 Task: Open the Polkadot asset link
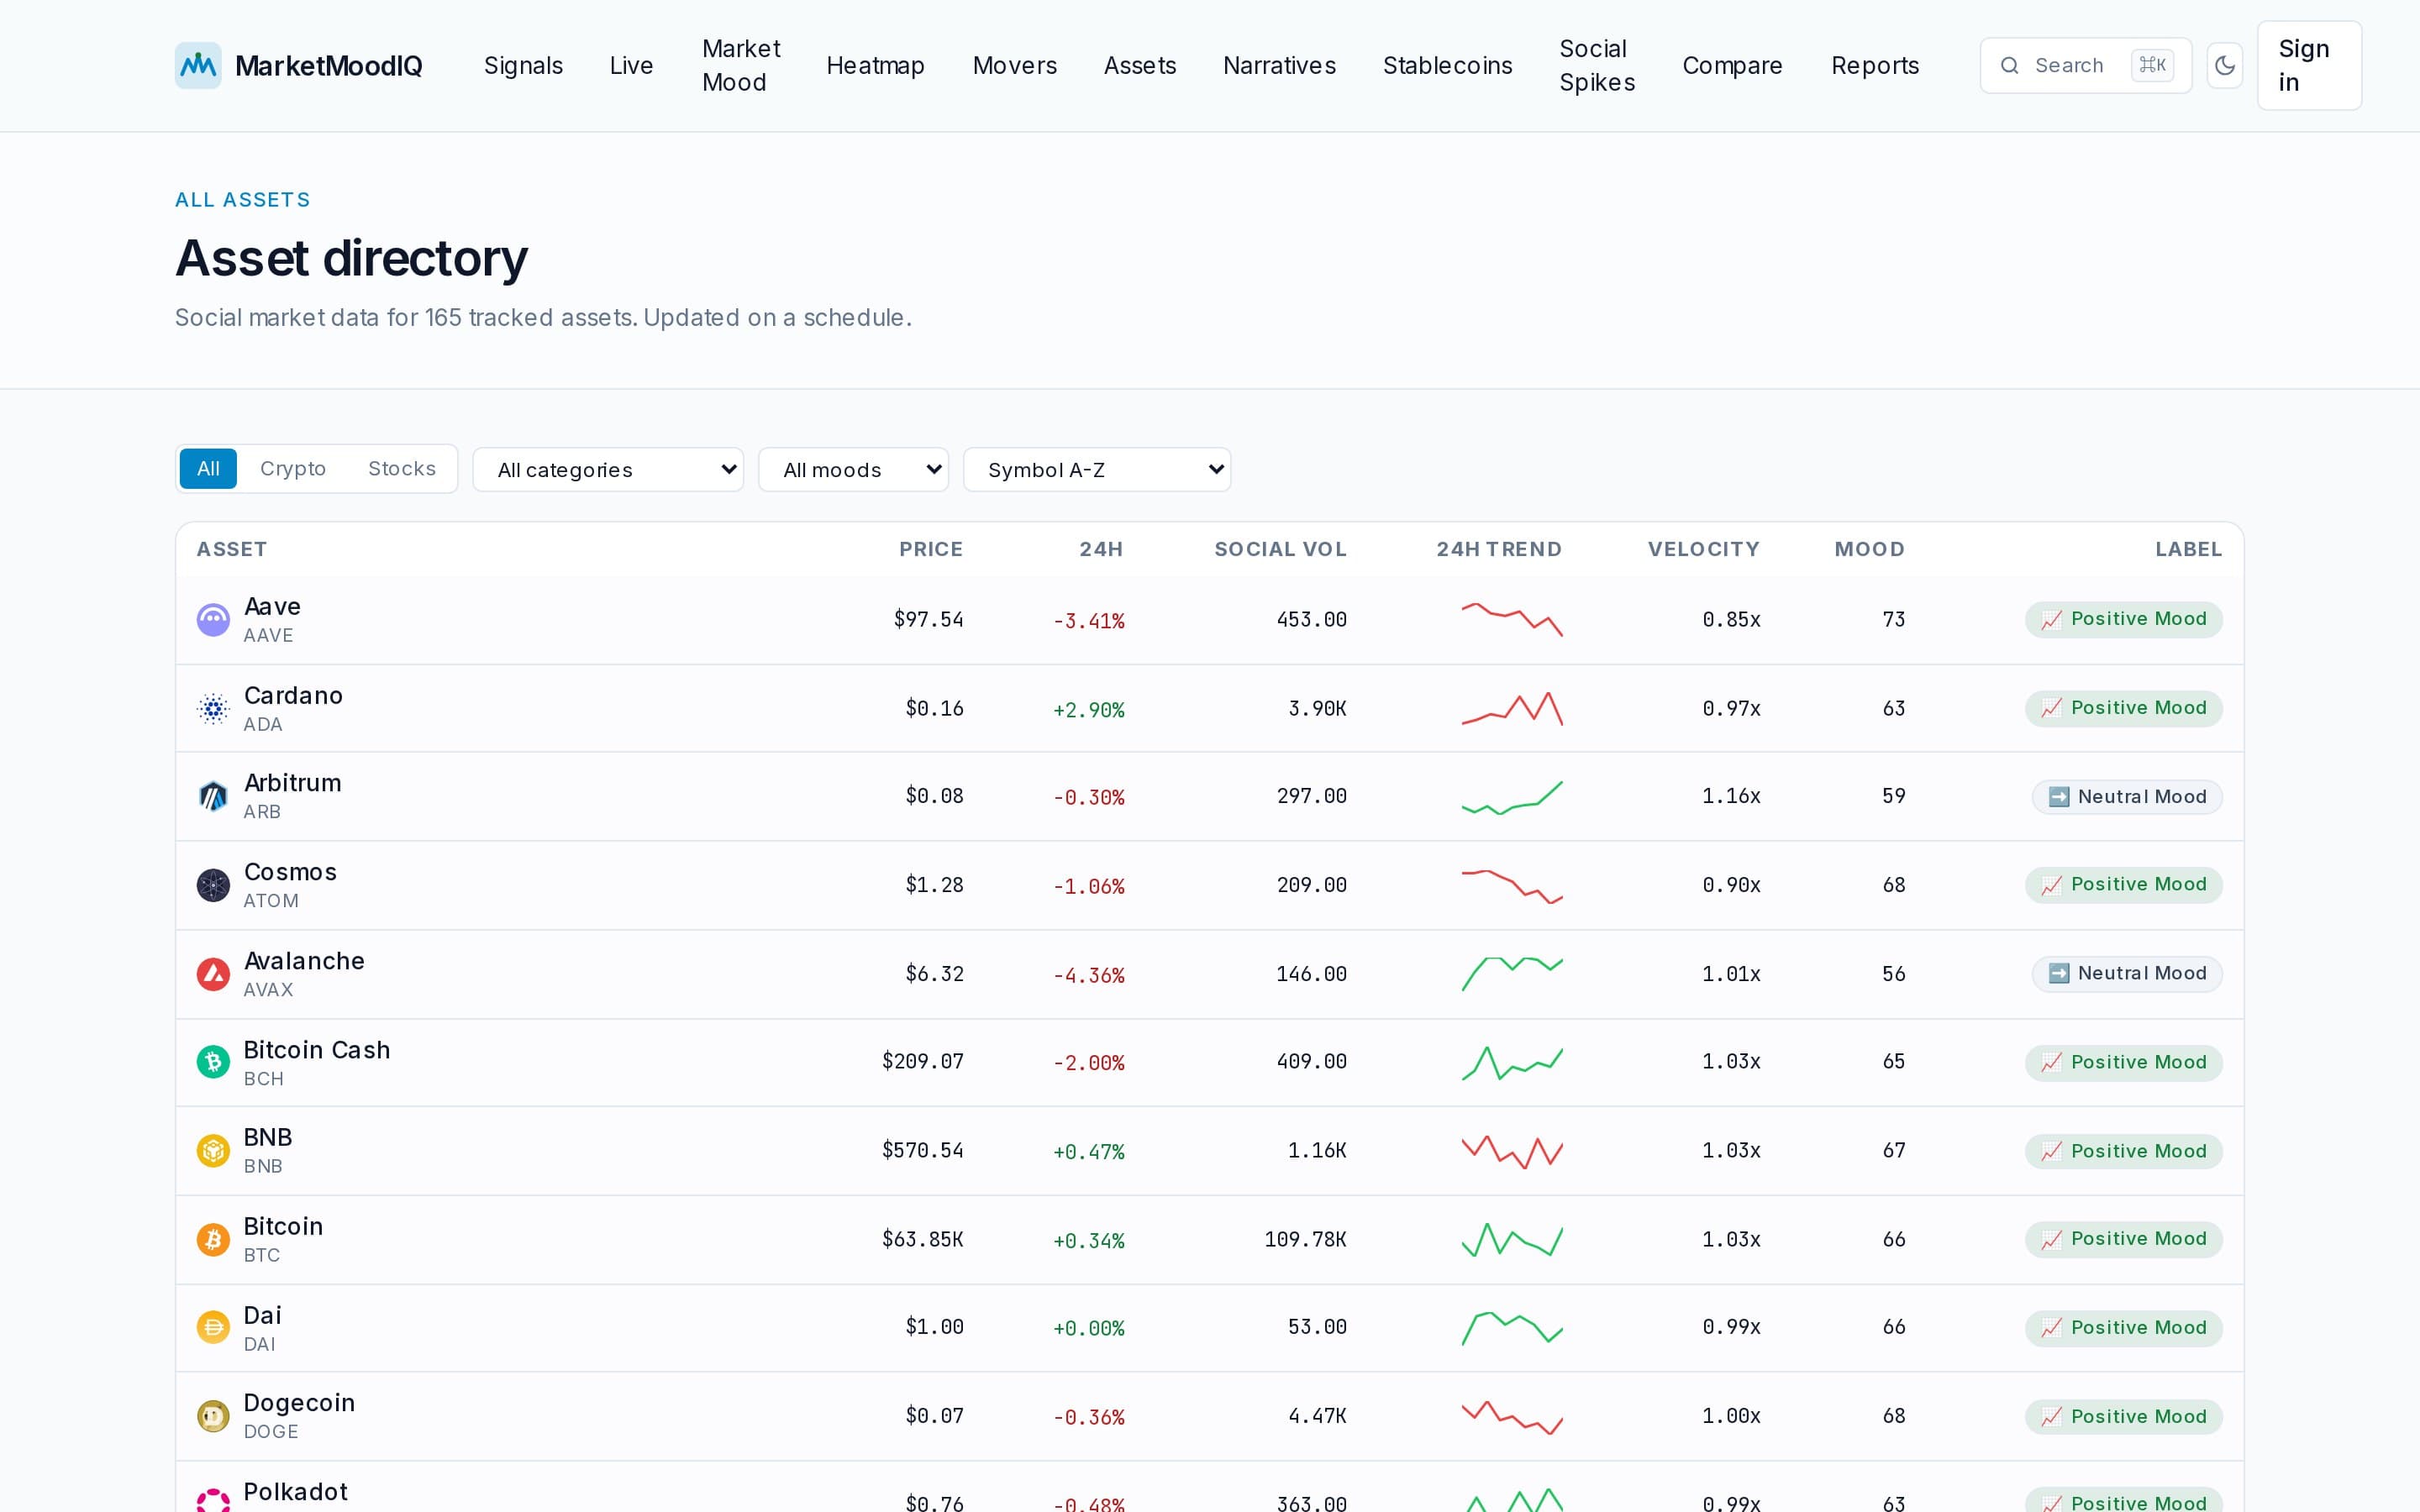click(x=295, y=1492)
